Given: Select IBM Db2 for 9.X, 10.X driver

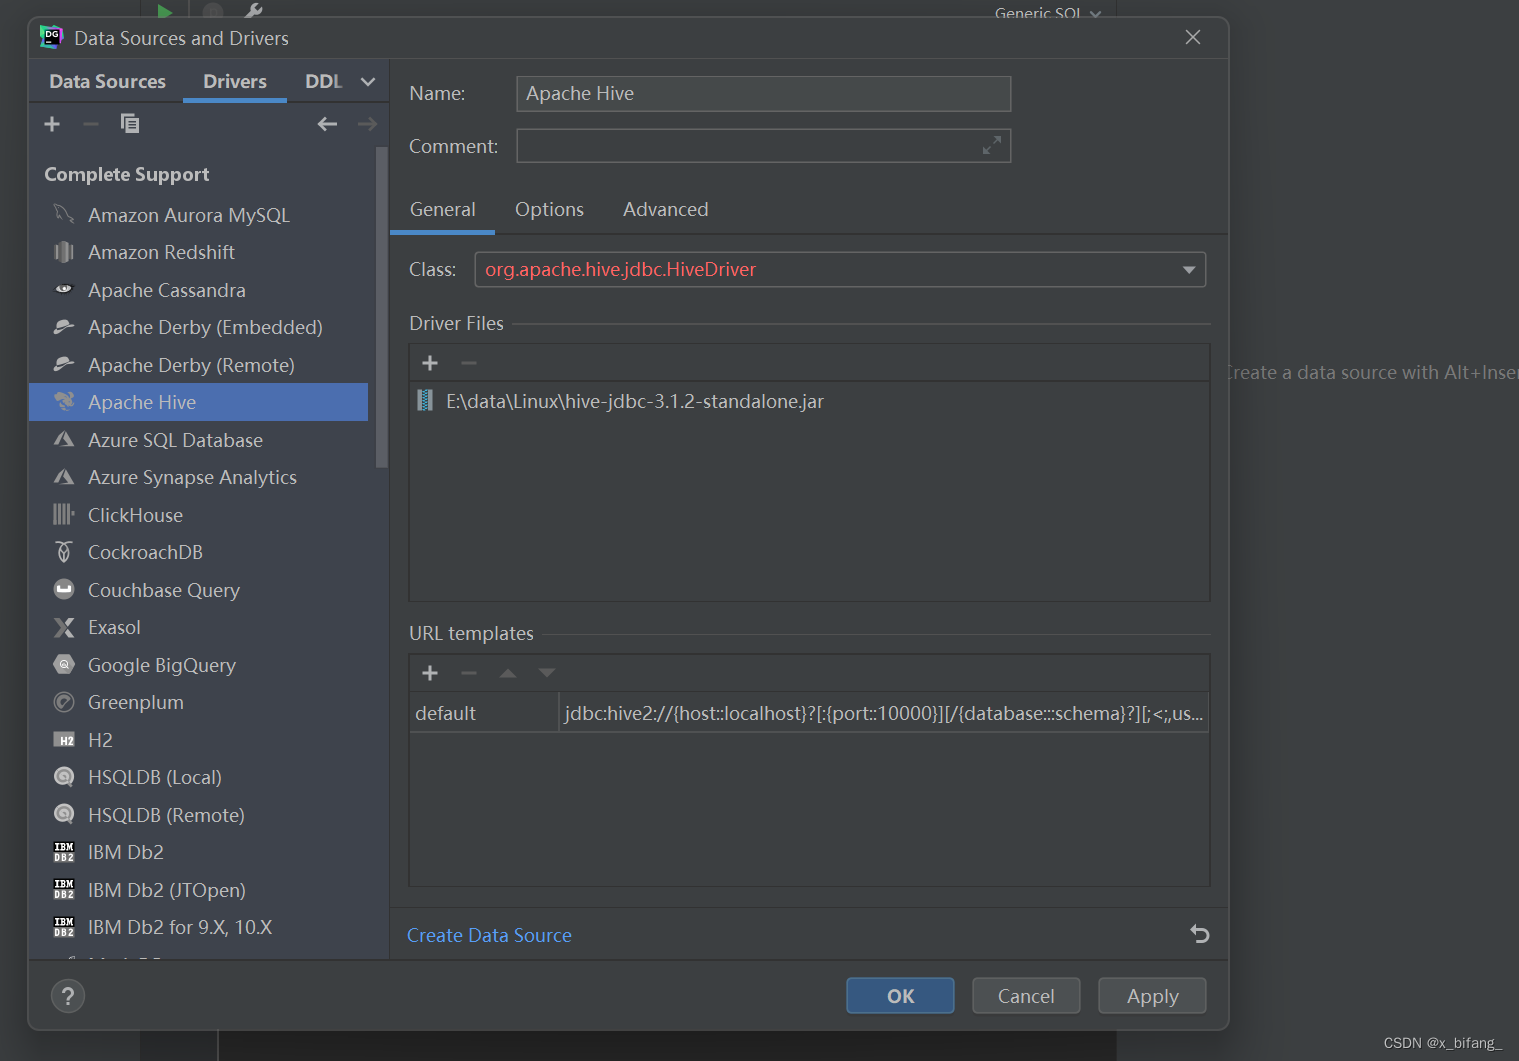Looking at the screenshot, I should [198, 927].
